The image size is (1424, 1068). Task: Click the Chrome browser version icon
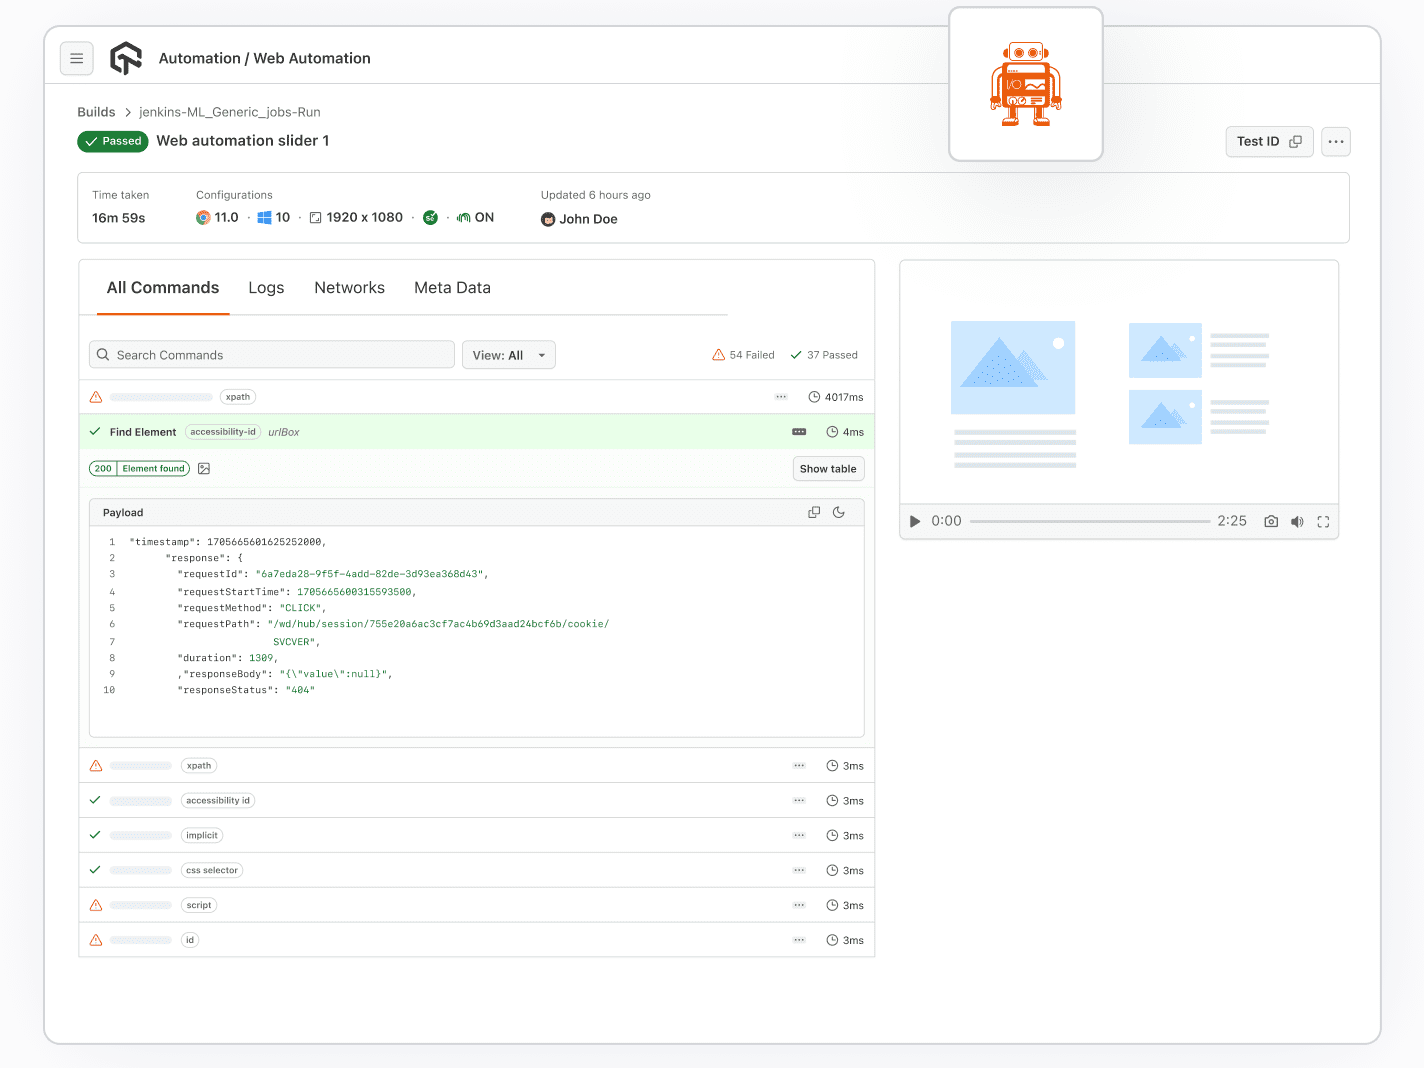pyautogui.click(x=203, y=216)
